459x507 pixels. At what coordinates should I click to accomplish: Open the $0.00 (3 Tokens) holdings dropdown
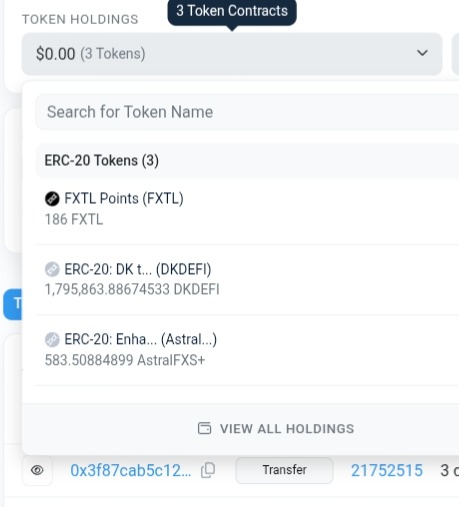pos(232,54)
